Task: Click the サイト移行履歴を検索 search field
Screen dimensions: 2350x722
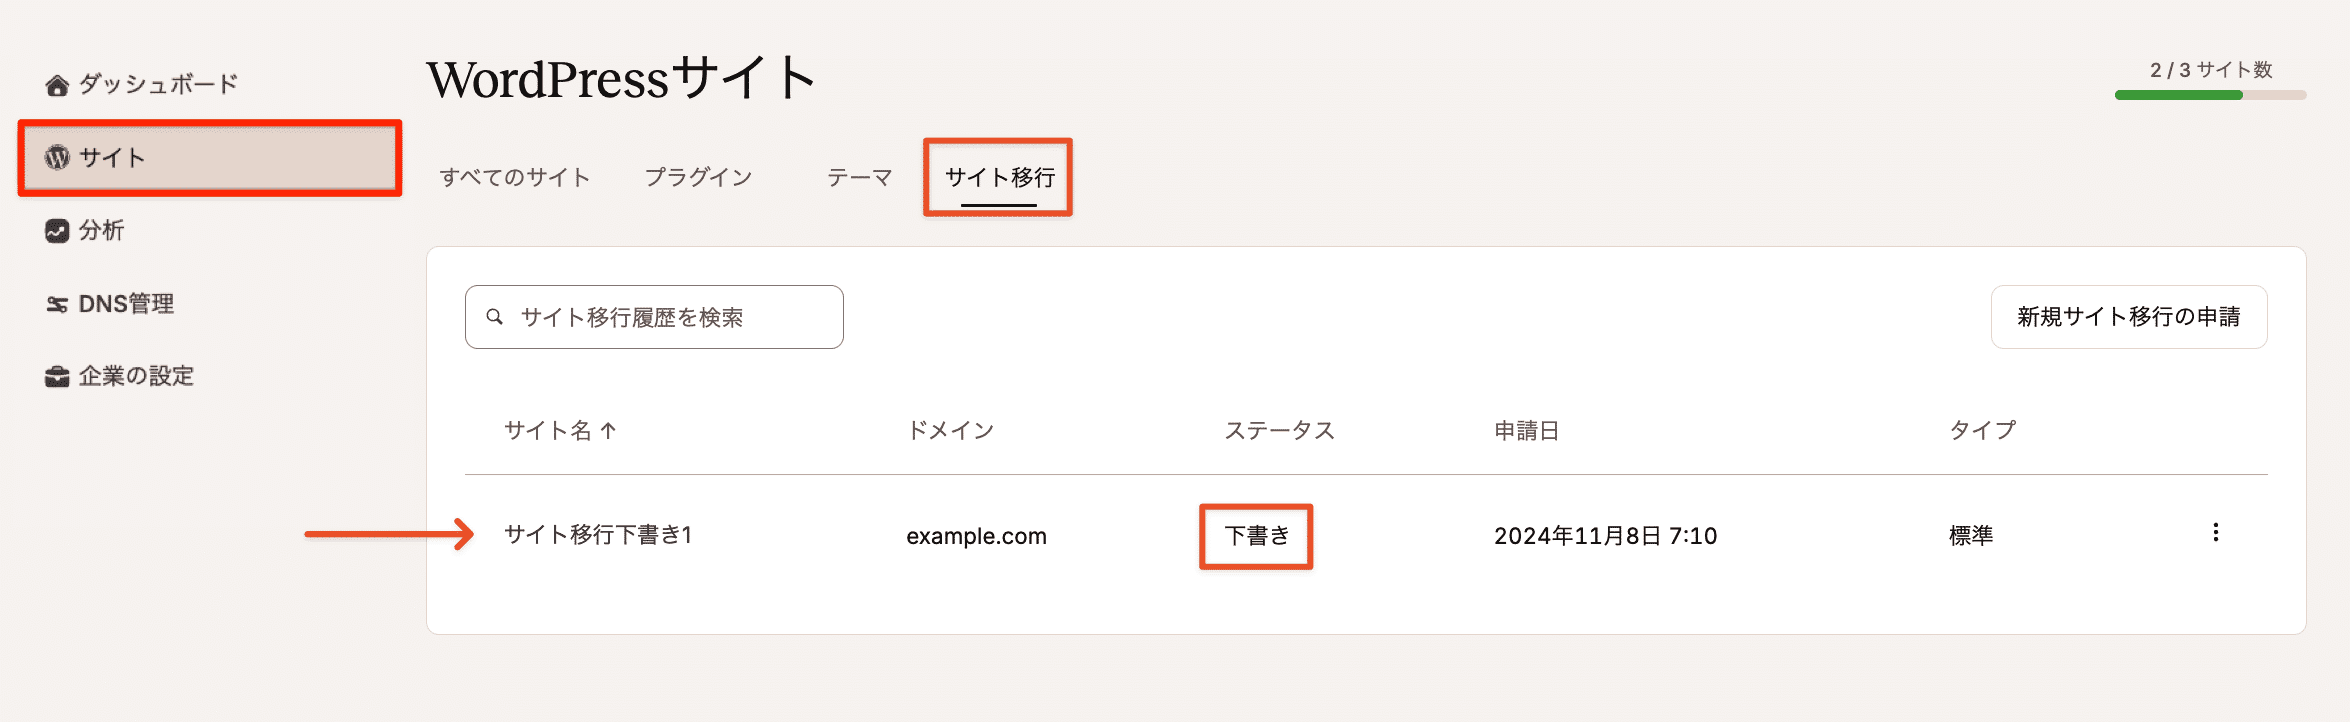Action: 653,316
